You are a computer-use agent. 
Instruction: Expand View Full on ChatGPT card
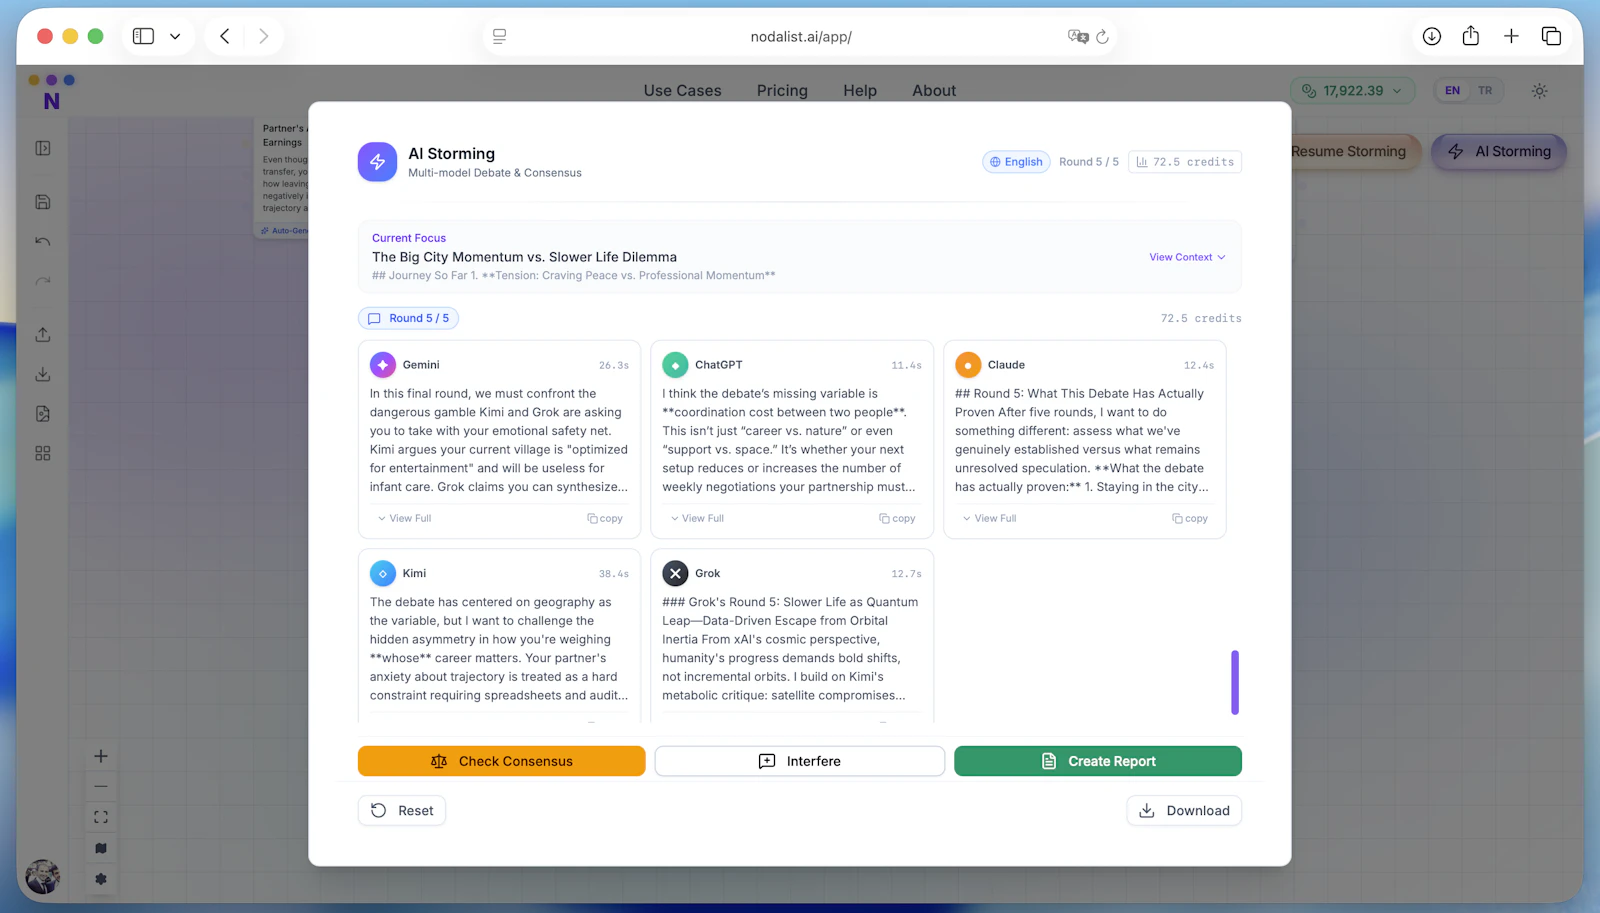pos(697,518)
